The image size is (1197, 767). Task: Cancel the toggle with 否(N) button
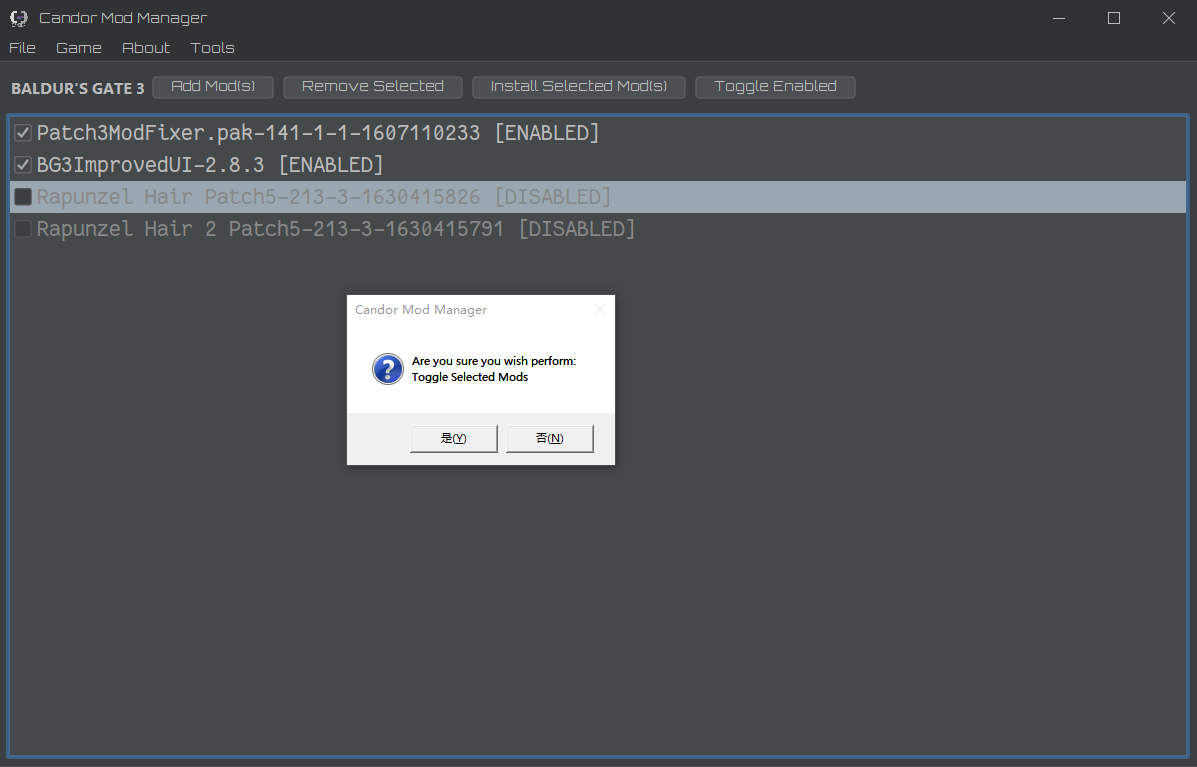pos(550,439)
